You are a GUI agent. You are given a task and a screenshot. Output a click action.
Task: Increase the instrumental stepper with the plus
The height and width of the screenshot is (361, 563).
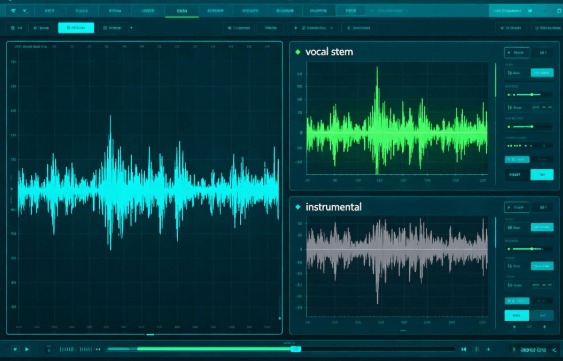[544, 327]
